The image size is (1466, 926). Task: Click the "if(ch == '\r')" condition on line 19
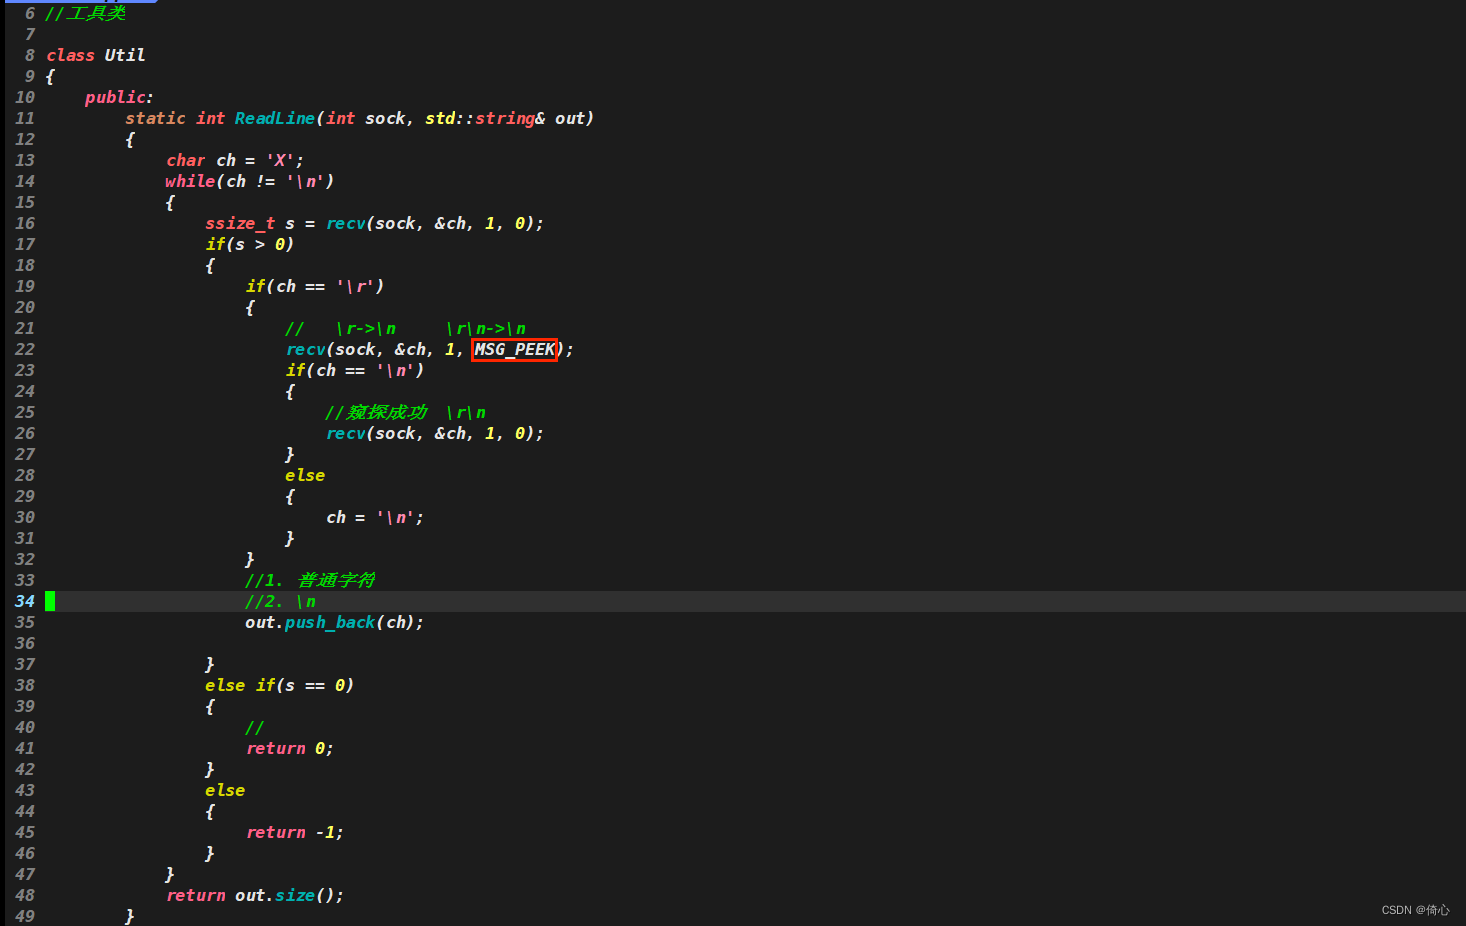tap(315, 286)
